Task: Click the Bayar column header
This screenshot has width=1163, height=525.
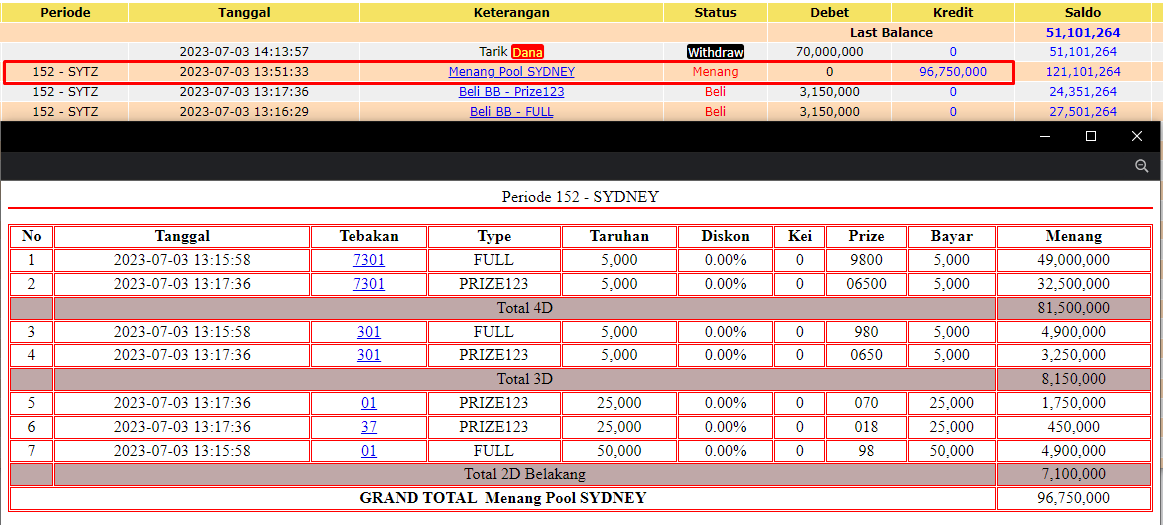Action: (x=951, y=237)
